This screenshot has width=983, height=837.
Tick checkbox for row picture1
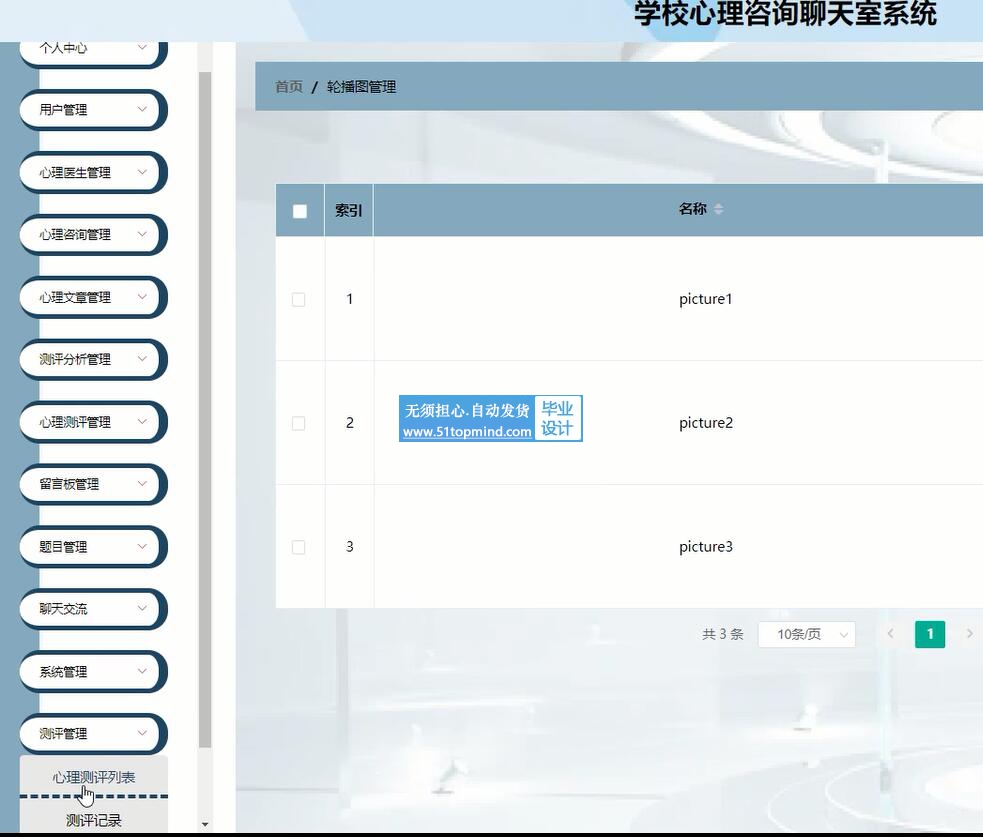coord(299,299)
